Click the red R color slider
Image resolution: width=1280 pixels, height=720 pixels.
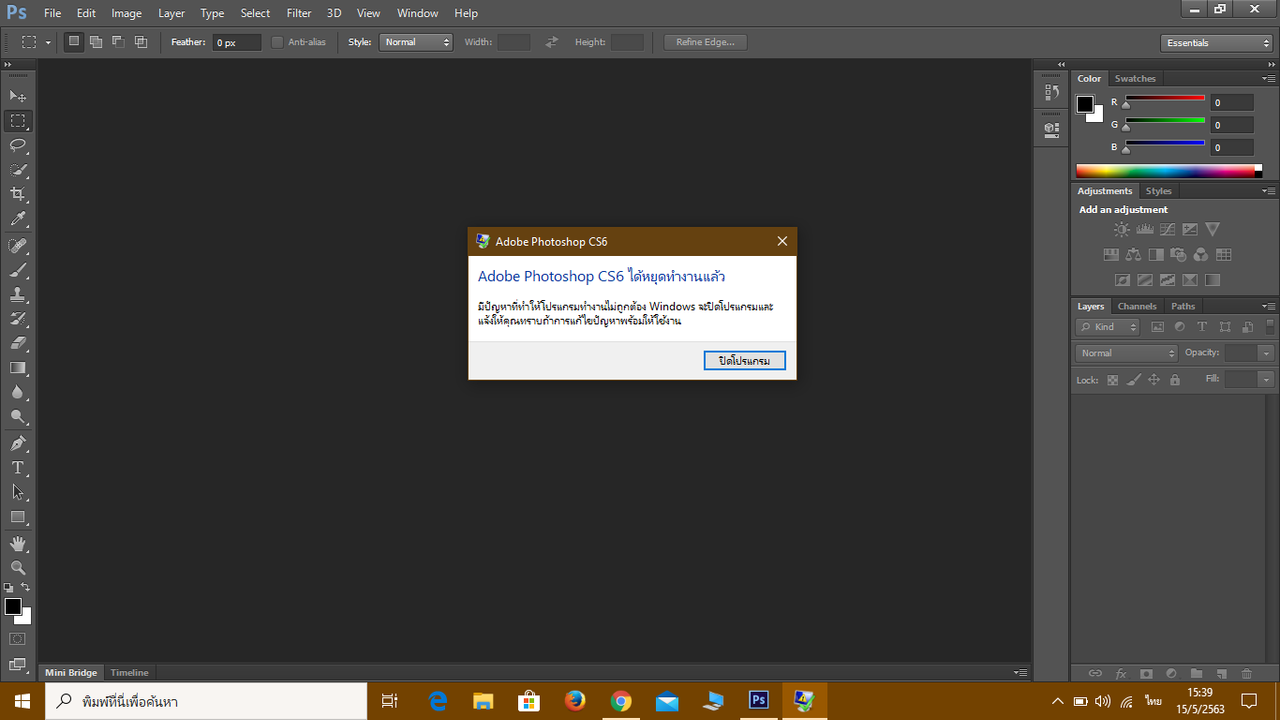[1165, 98]
